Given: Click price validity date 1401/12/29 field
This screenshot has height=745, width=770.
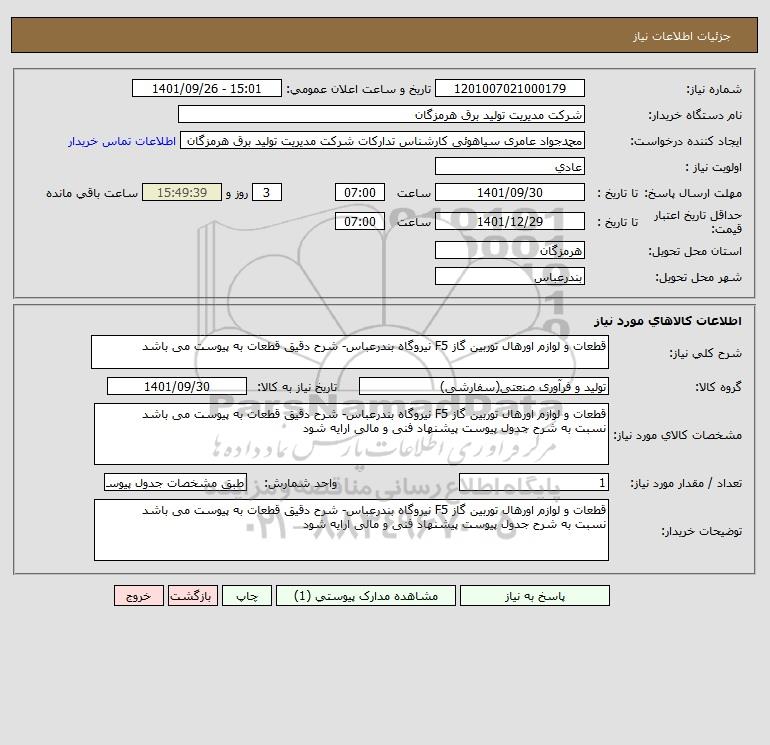Looking at the screenshot, I should [510, 221].
